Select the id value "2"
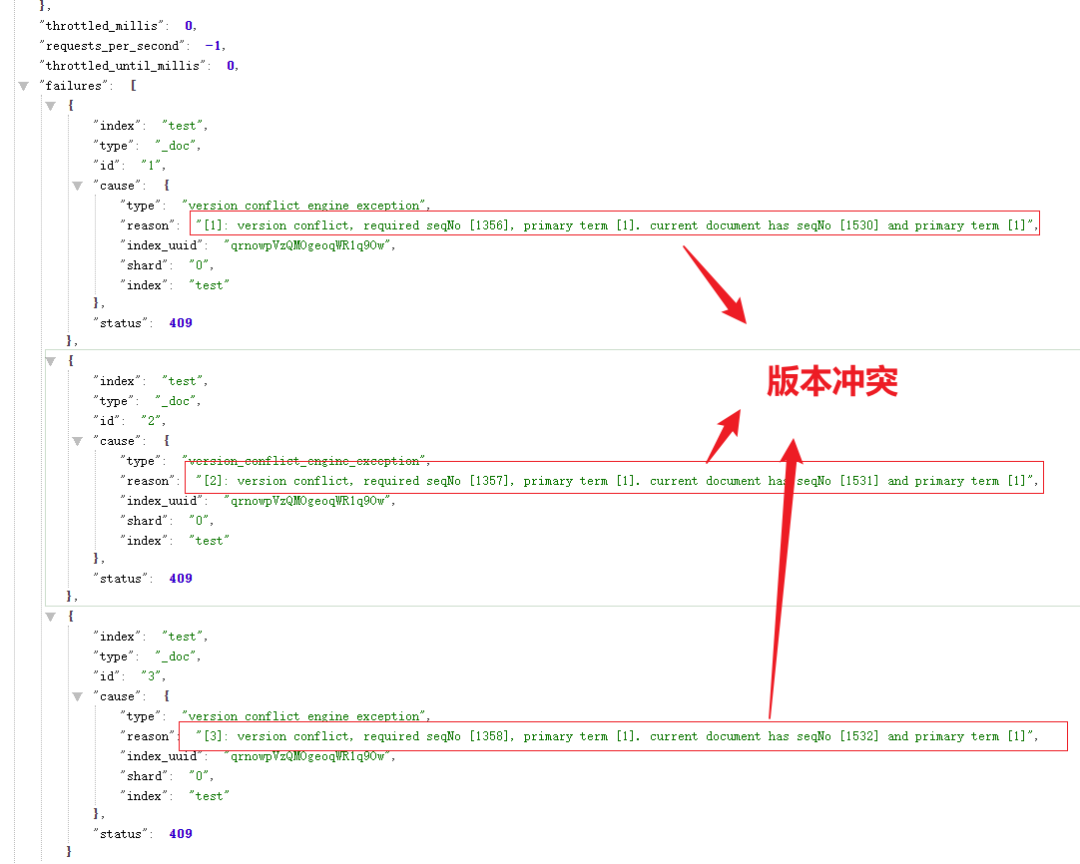This screenshot has width=1080, height=864. coord(152,421)
